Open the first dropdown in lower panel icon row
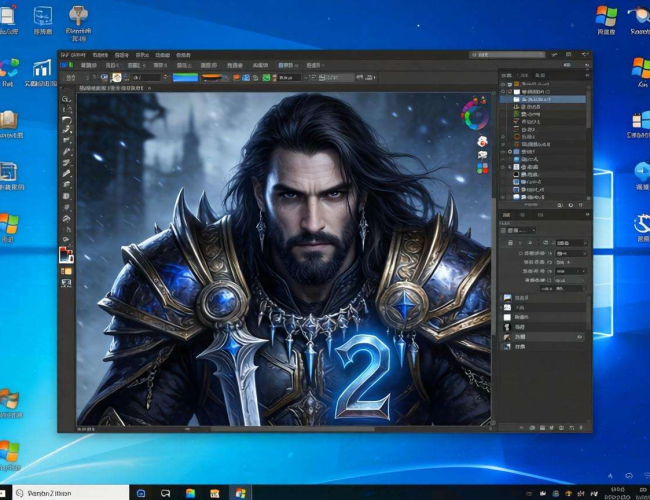Image resolution: width=650 pixels, height=500 pixels. click(572, 243)
